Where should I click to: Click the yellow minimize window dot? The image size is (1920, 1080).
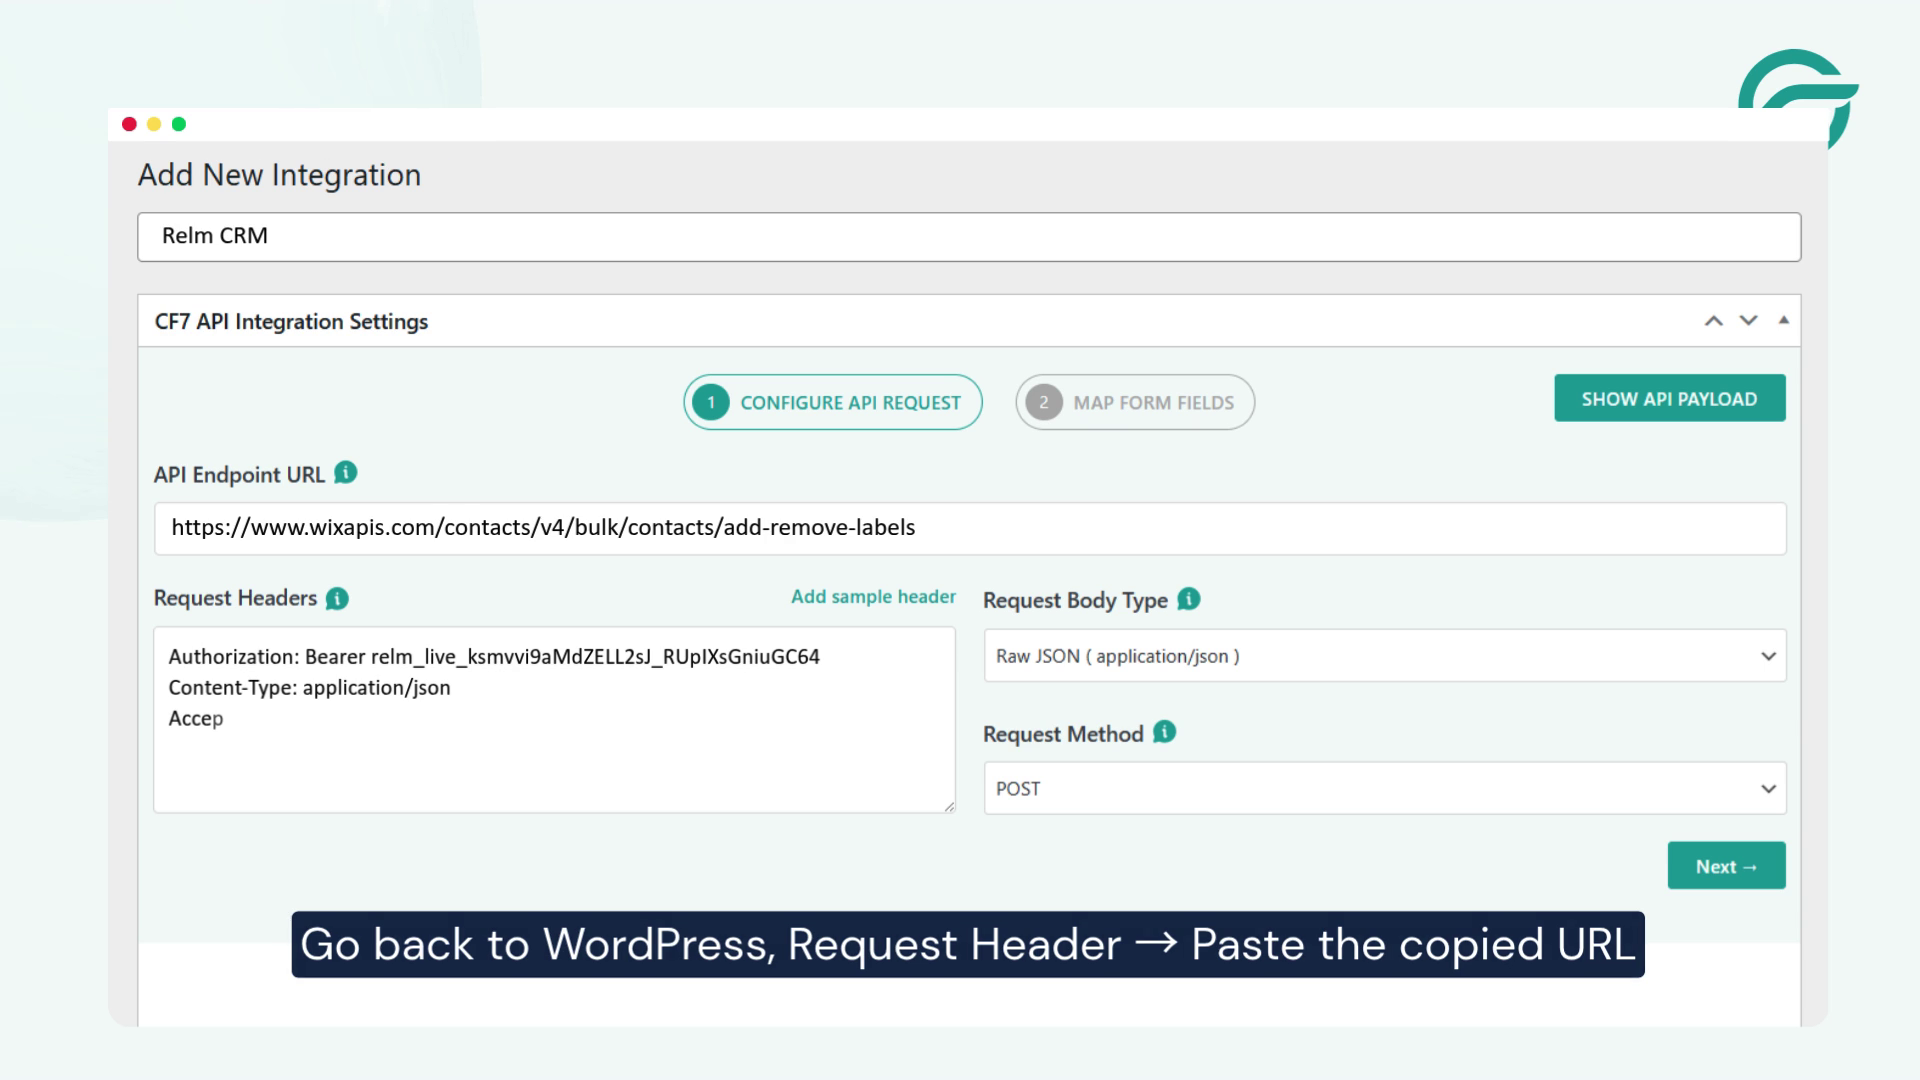pos(154,124)
